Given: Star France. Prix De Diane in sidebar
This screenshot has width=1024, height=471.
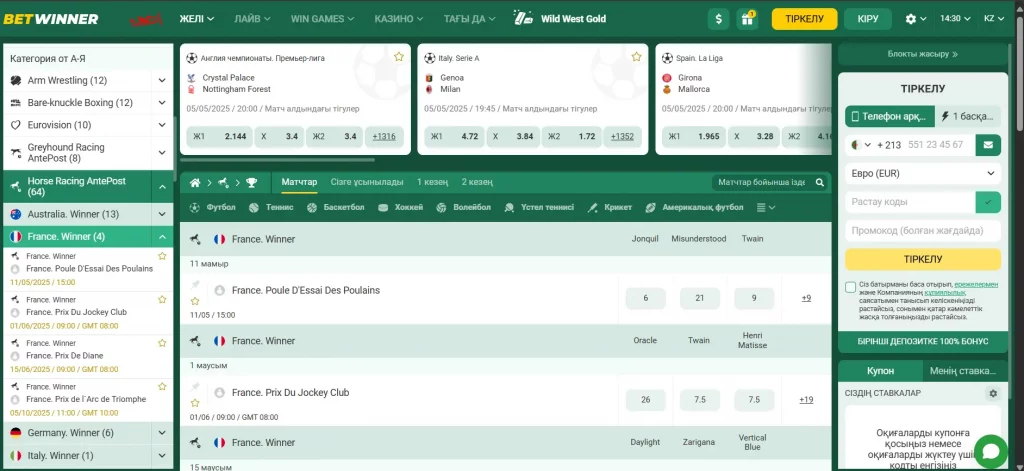Looking at the screenshot, I should (163, 343).
